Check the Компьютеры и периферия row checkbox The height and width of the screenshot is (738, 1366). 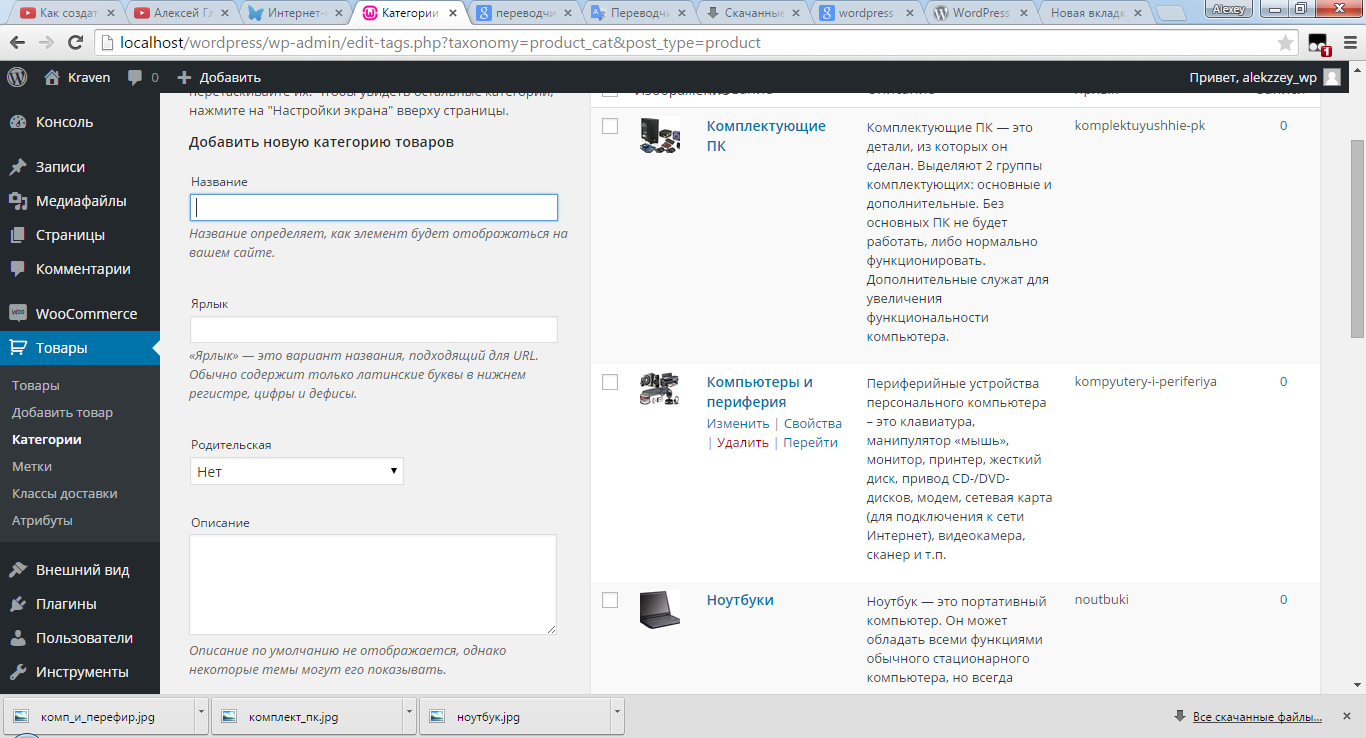(x=610, y=383)
